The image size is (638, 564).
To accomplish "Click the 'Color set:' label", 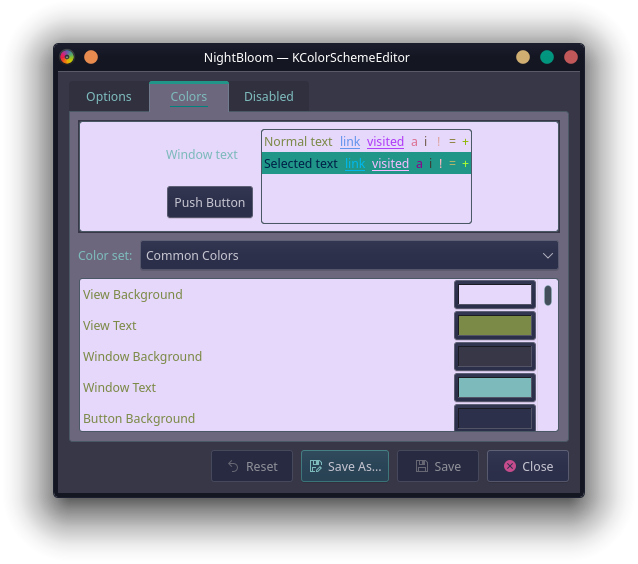I will click(105, 256).
